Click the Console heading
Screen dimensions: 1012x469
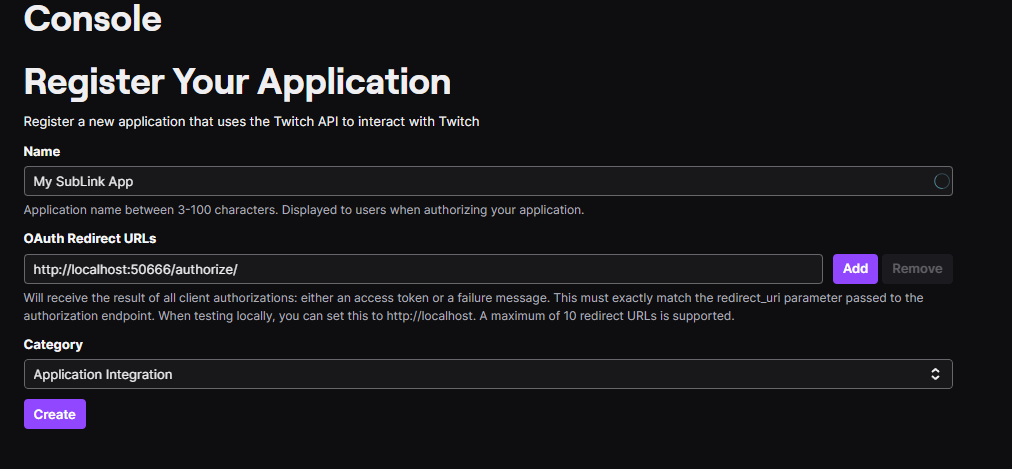point(92,18)
